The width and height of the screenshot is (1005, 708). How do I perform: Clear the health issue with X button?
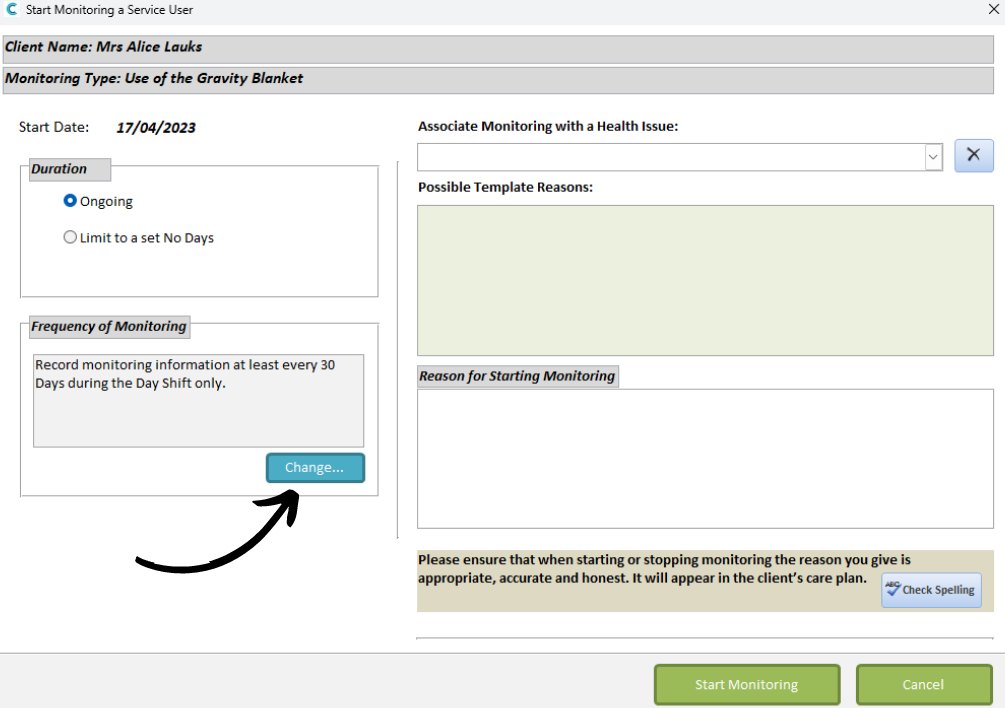pyautogui.click(x=974, y=155)
